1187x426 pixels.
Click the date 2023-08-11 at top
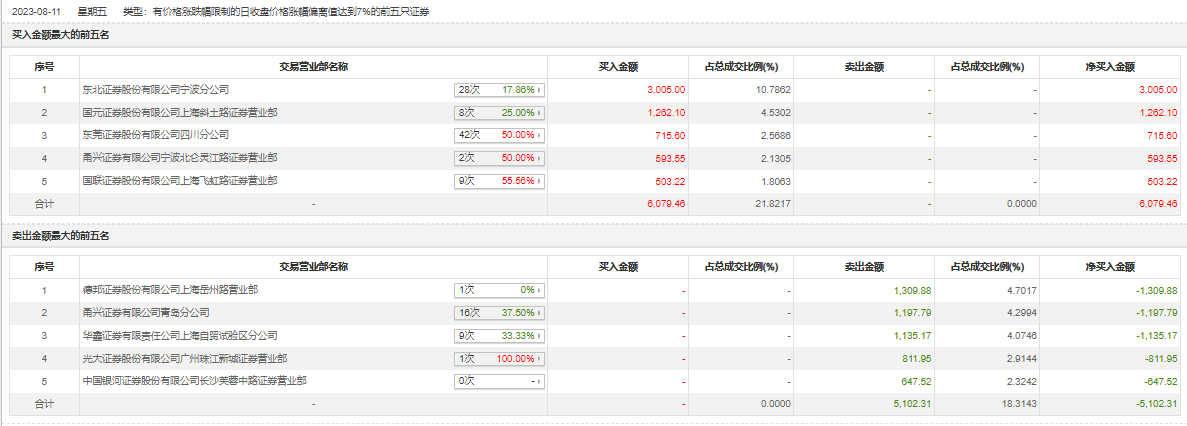[x=37, y=12]
